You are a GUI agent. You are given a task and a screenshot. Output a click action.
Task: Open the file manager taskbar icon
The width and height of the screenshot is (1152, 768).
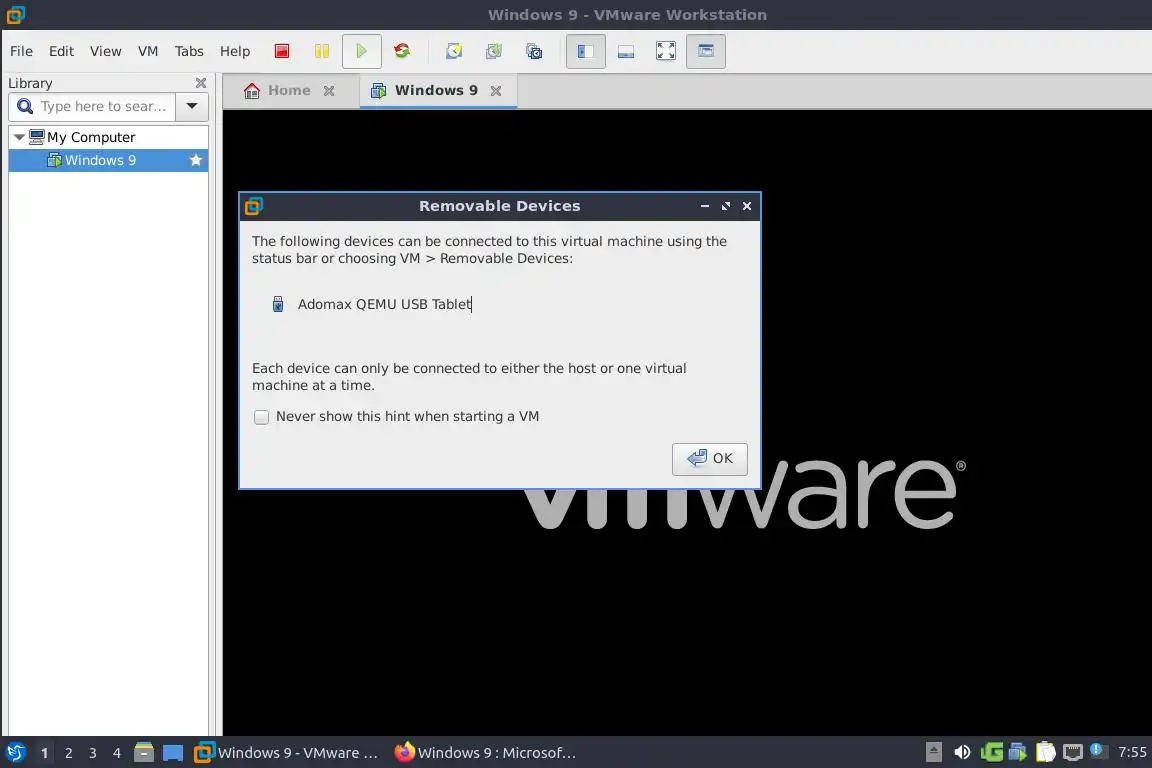pos(144,753)
